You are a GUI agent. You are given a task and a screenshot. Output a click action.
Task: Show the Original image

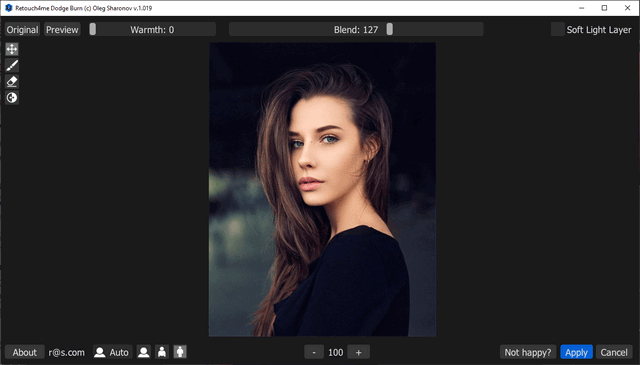pyautogui.click(x=22, y=29)
